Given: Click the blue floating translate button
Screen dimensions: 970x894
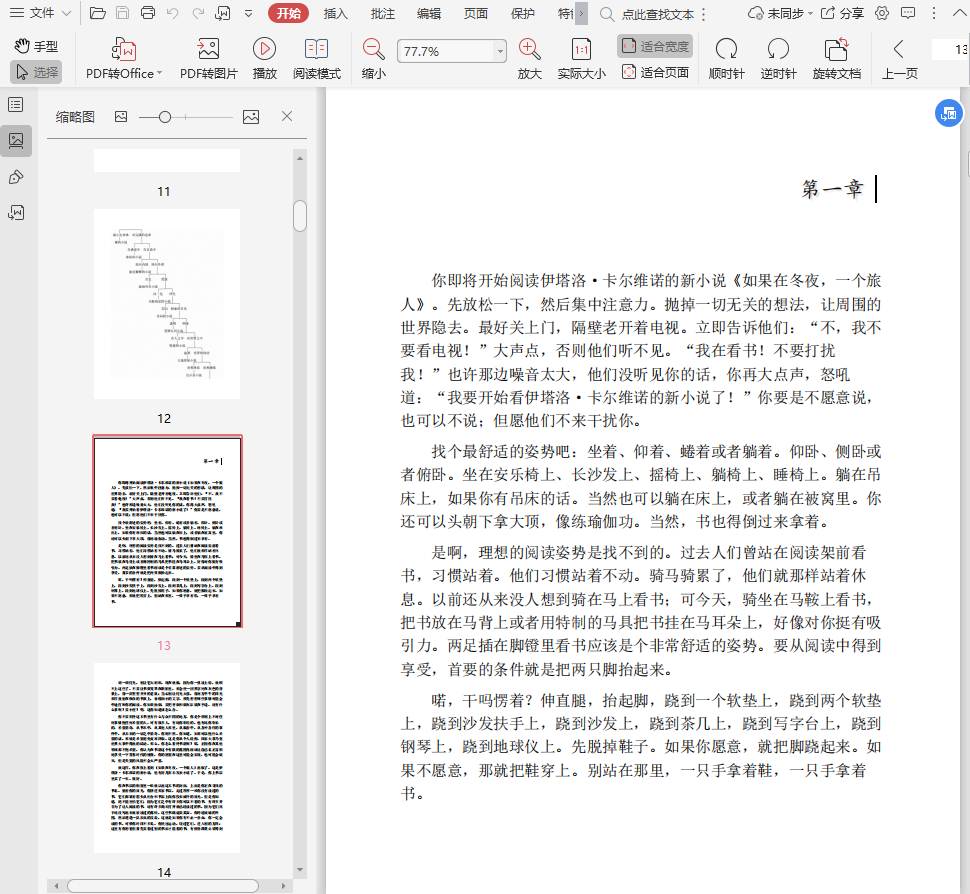Looking at the screenshot, I should click(948, 113).
